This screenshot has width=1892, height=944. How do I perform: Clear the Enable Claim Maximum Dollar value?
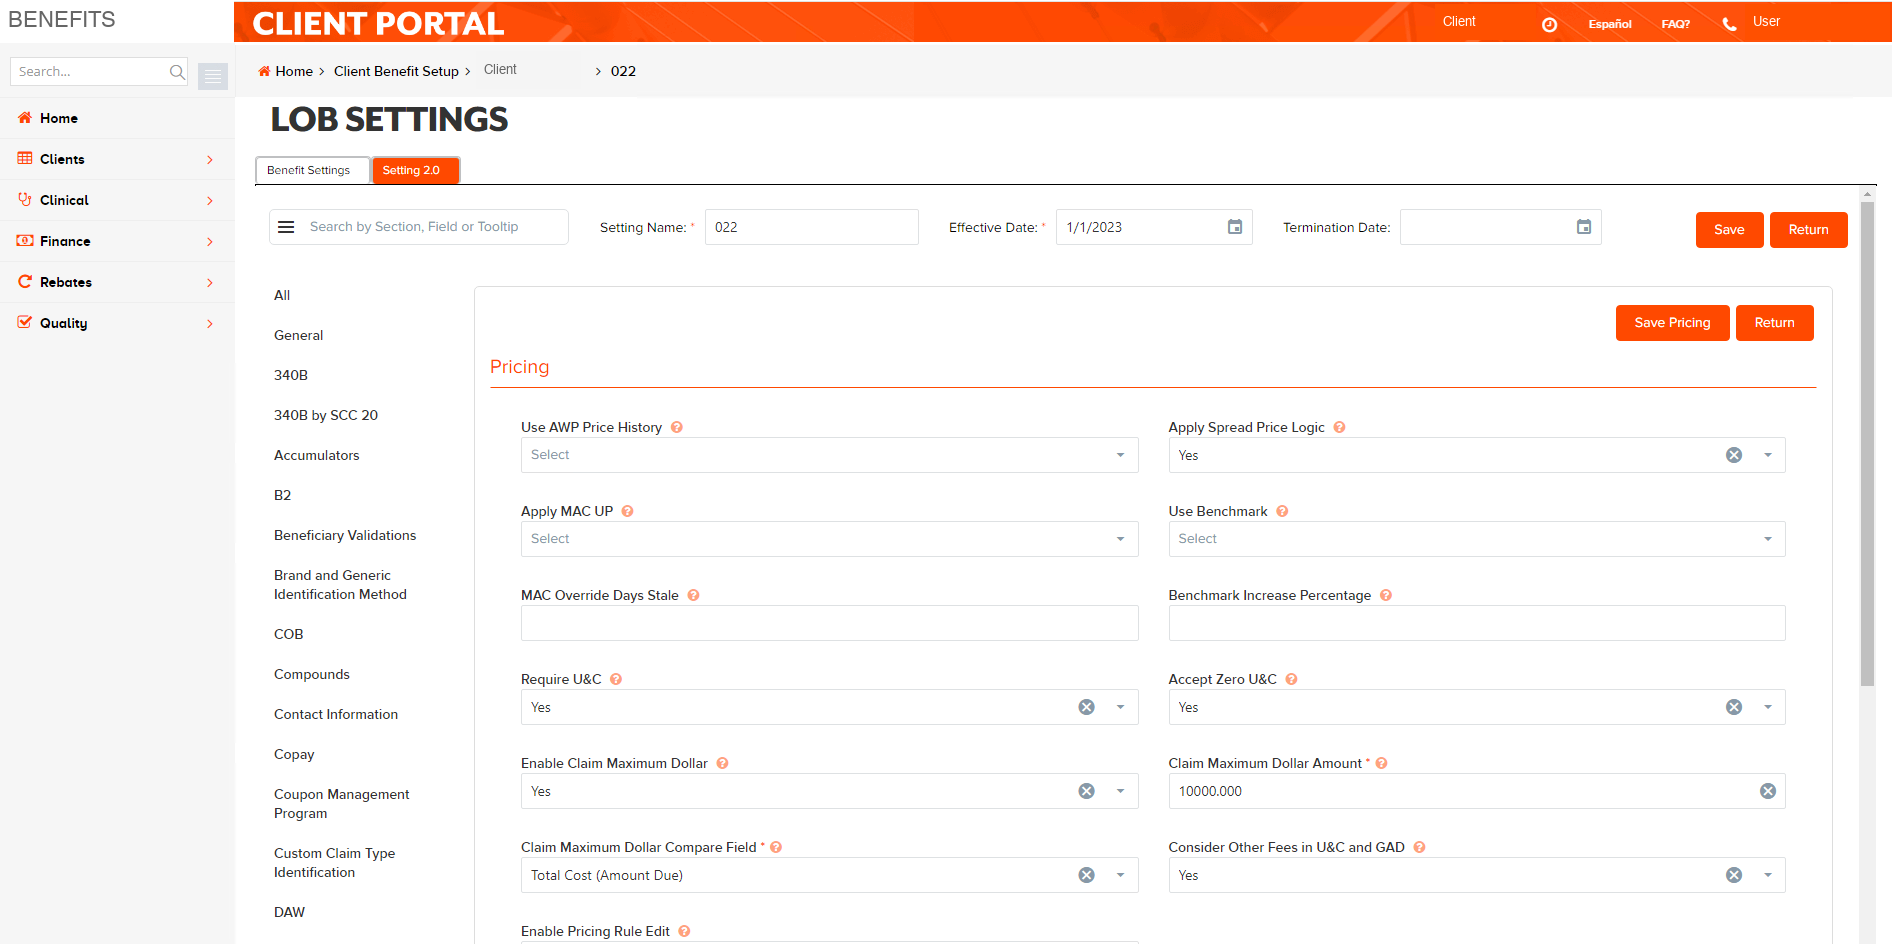[x=1086, y=791]
